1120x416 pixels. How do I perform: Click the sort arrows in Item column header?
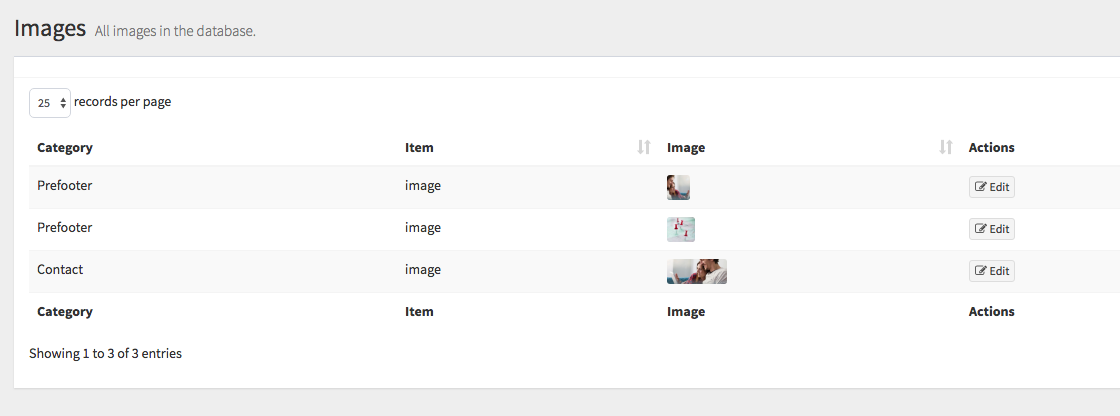click(643, 147)
